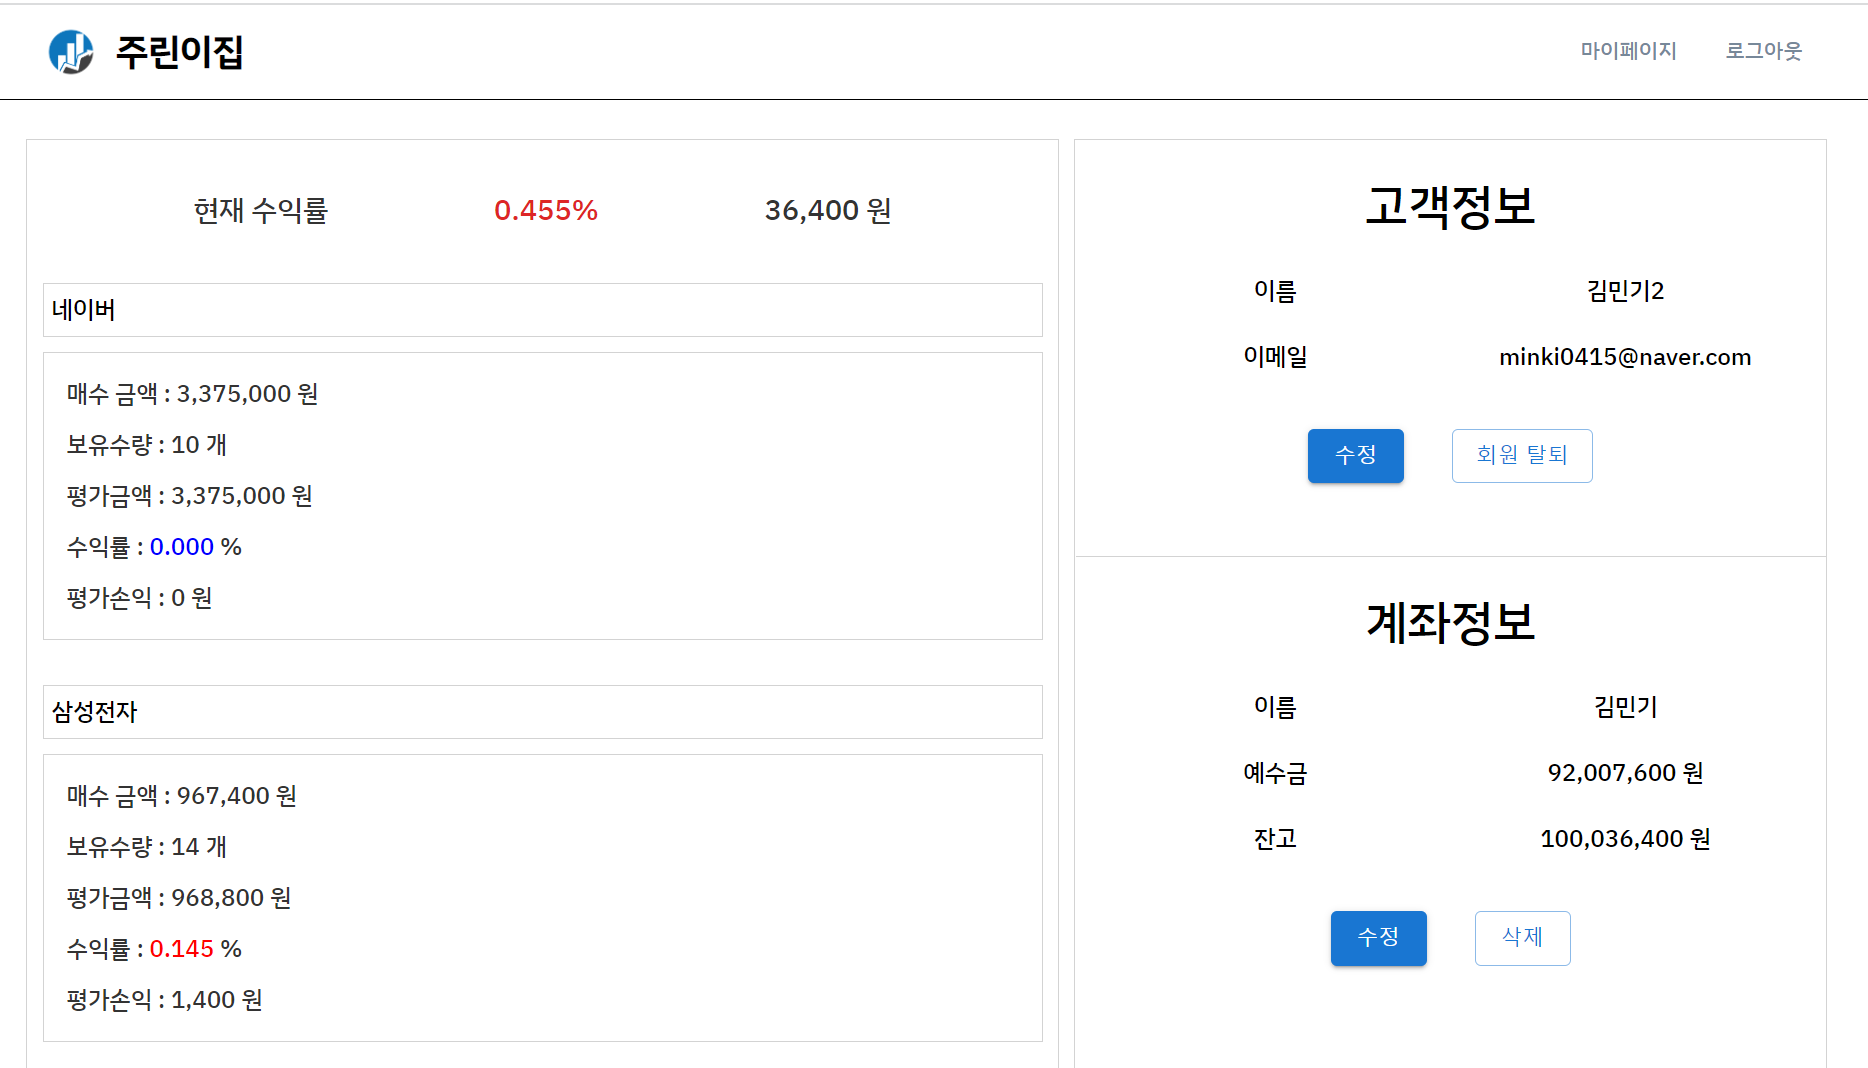Viewport: 1868px width, 1068px height.
Task: Click the blue 0.000 % 수익률 value
Action: tap(181, 547)
